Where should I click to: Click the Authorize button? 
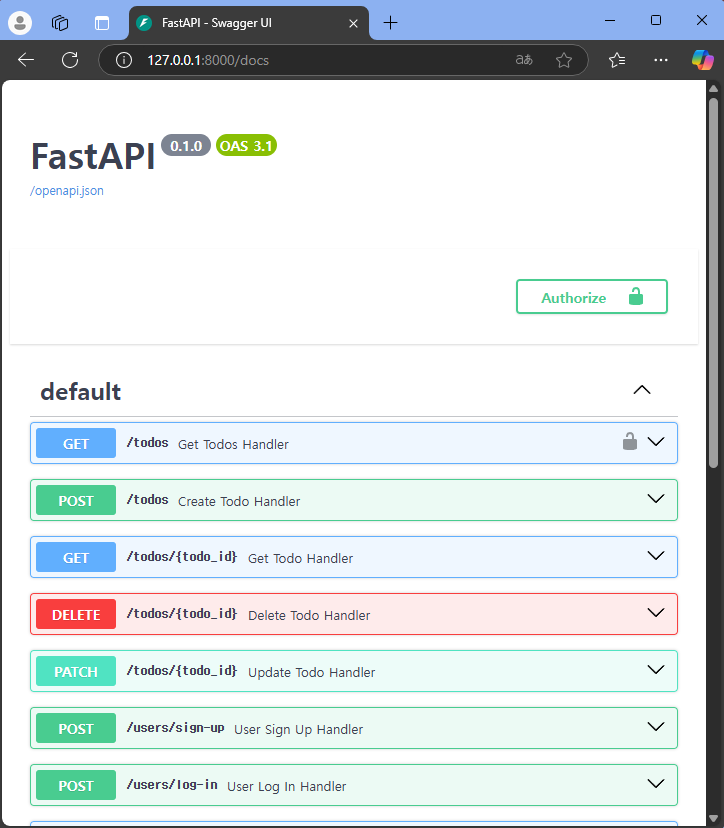click(591, 297)
